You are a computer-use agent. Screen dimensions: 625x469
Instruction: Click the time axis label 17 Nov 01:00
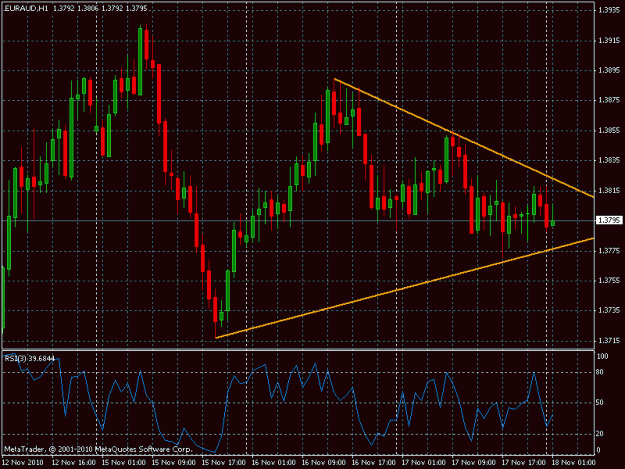pos(423,463)
